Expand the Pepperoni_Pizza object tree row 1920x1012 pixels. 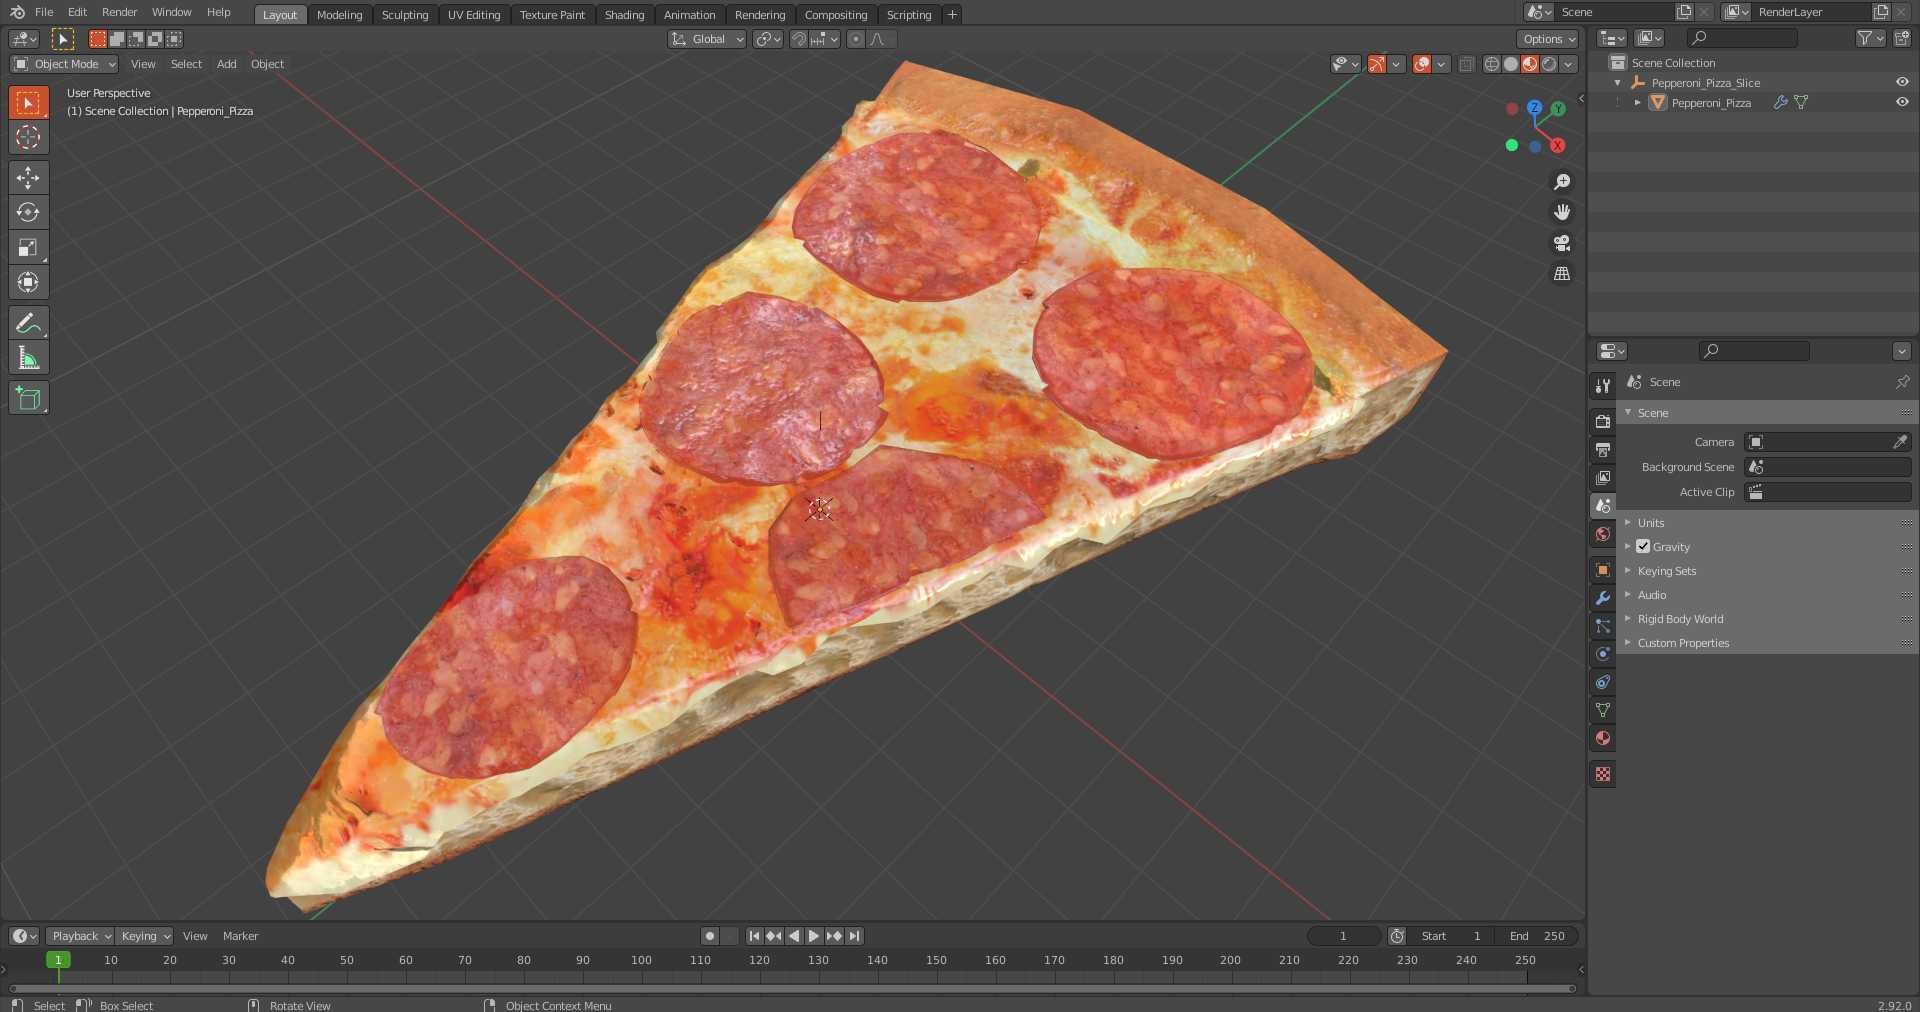(1637, 102)
